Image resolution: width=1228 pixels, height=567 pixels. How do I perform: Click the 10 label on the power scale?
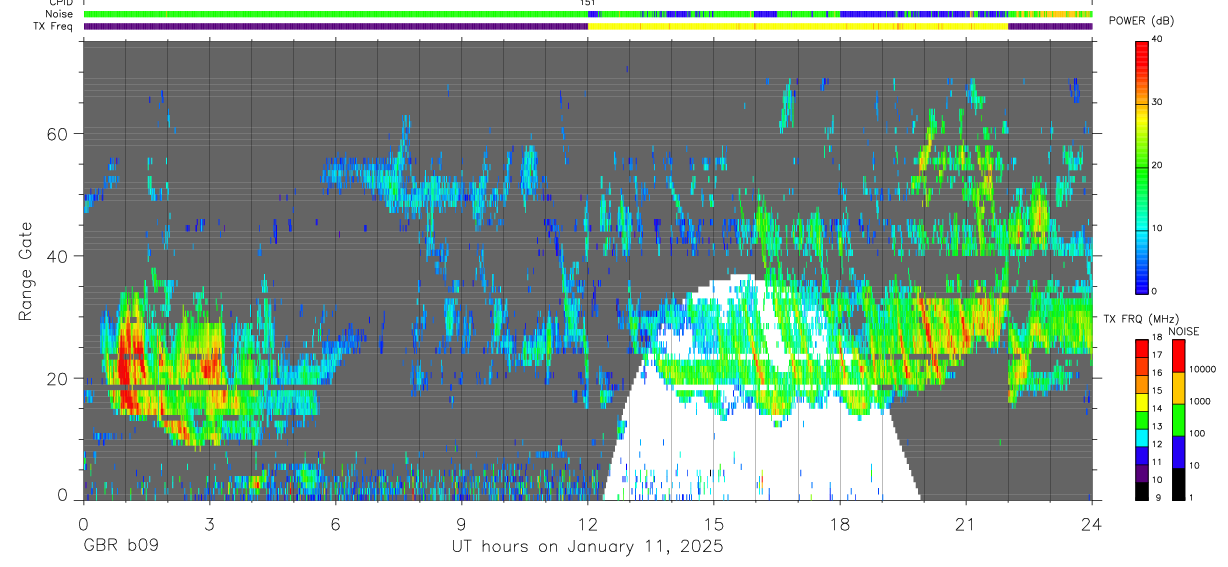click(1157, 228)
